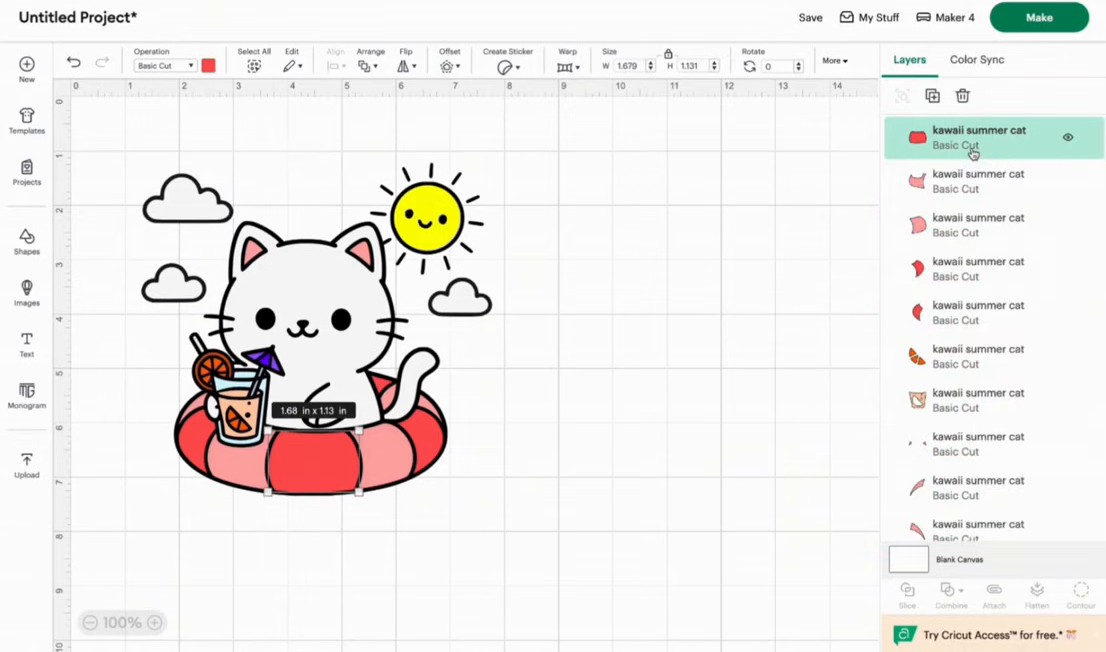Viewport: 1106px width, 652px height.
Task: Open the Arrange menu
Action: point(367,66)
